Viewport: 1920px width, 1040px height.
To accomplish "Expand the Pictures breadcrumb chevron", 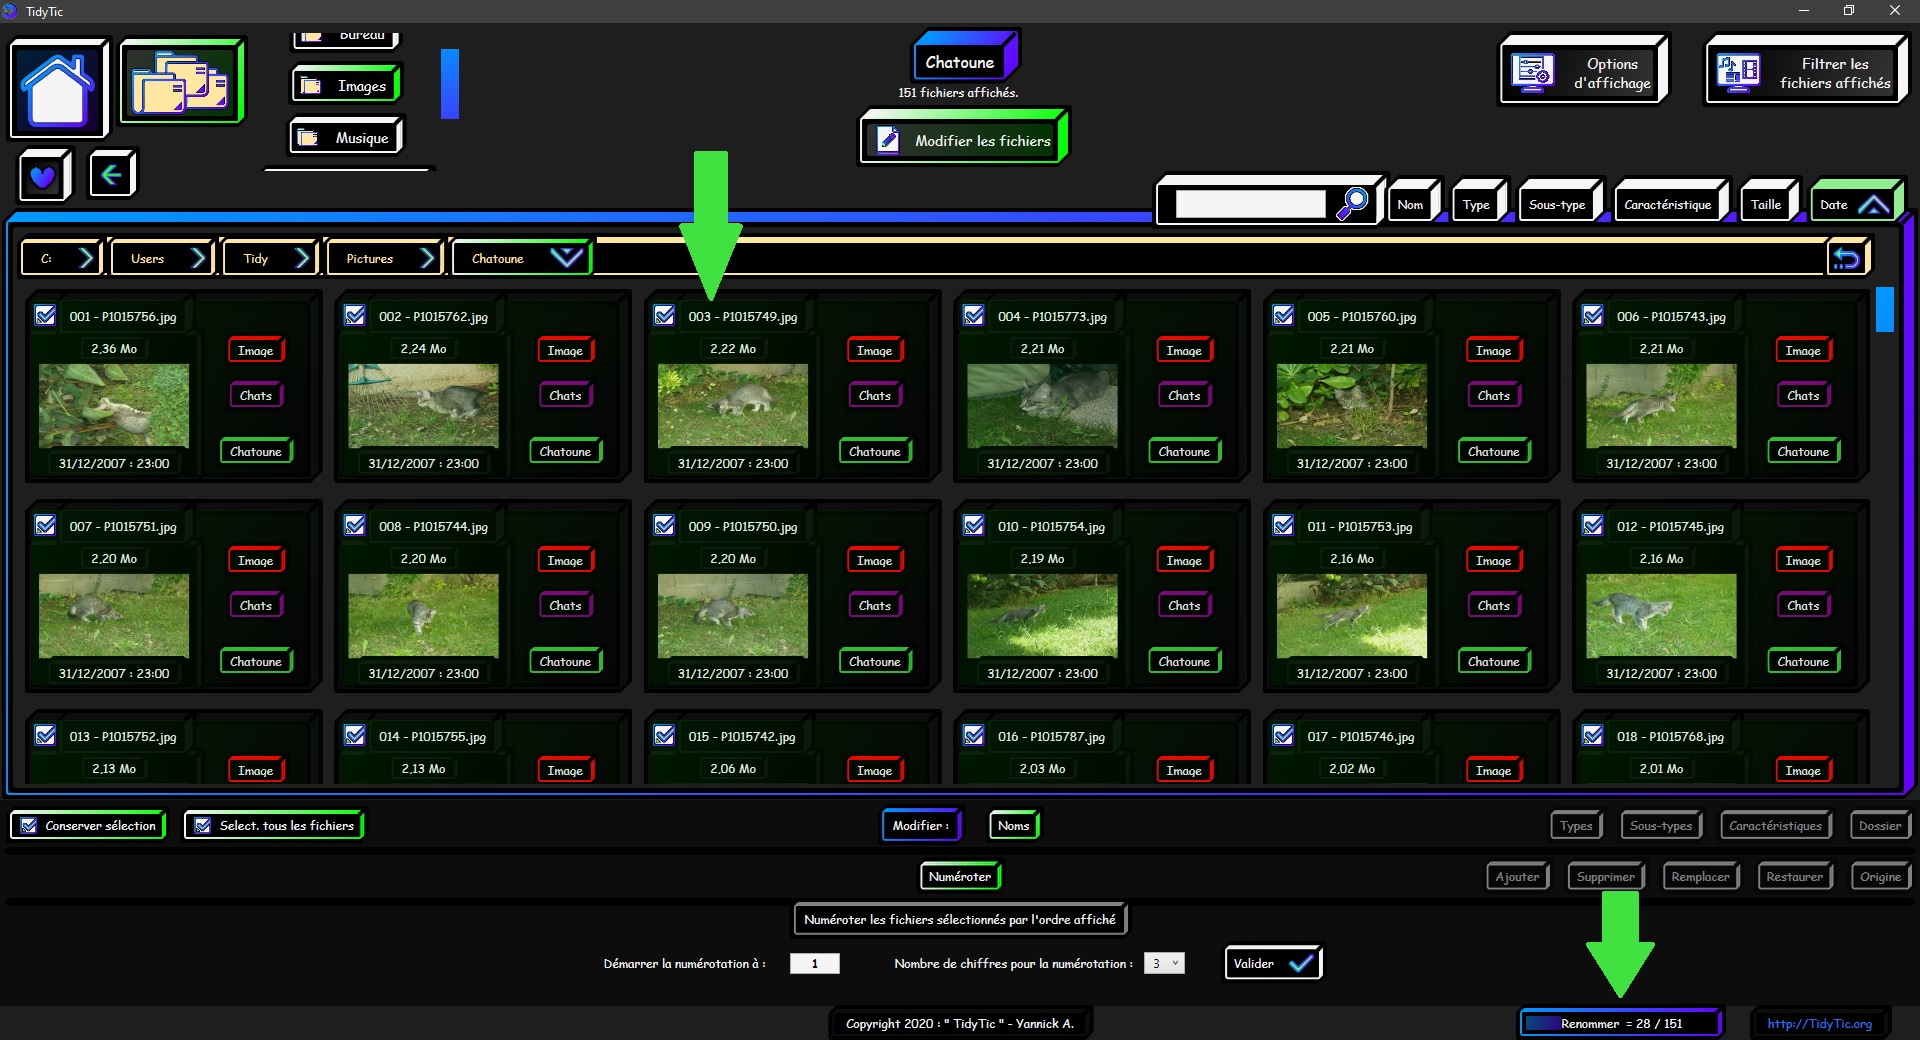I will tap(427, 258).
